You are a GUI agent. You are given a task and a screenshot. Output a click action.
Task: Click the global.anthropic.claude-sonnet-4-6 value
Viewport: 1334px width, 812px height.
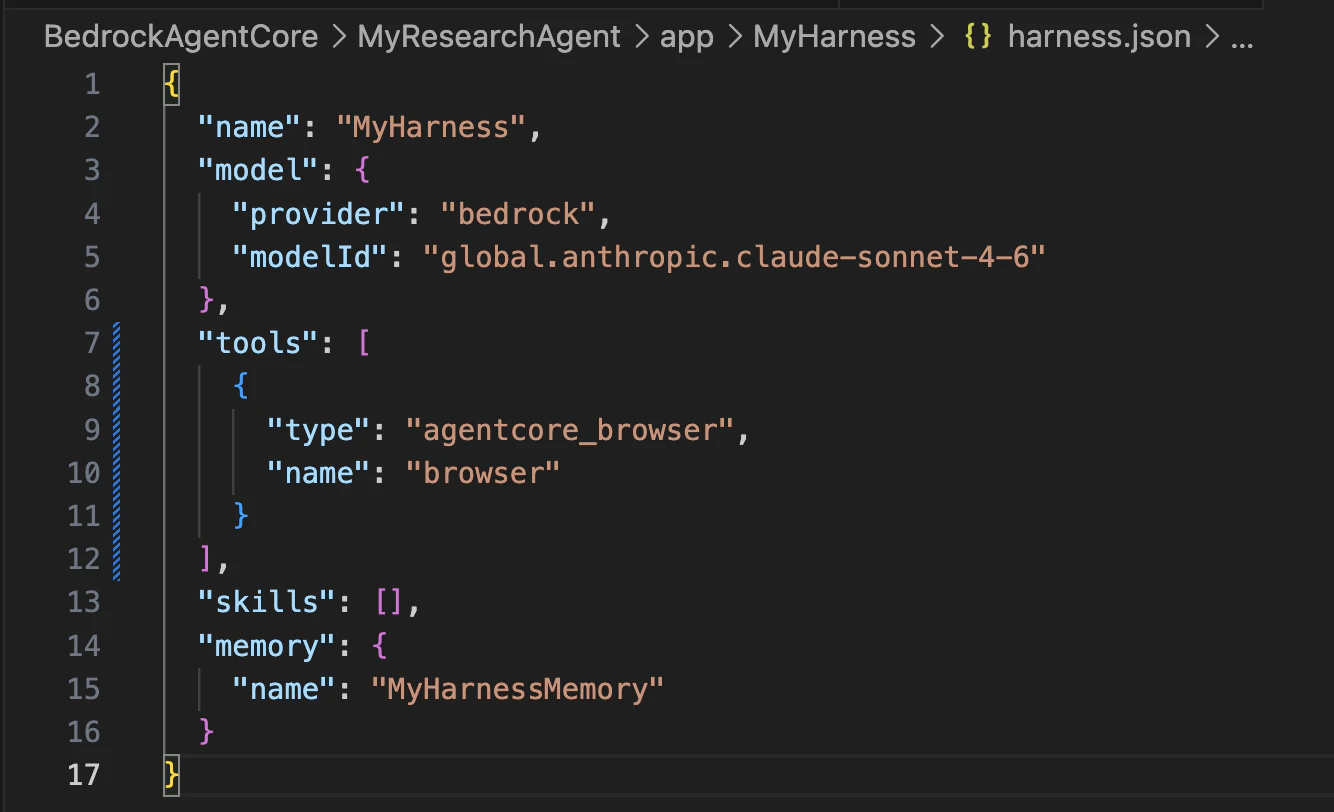coord(734,256)
